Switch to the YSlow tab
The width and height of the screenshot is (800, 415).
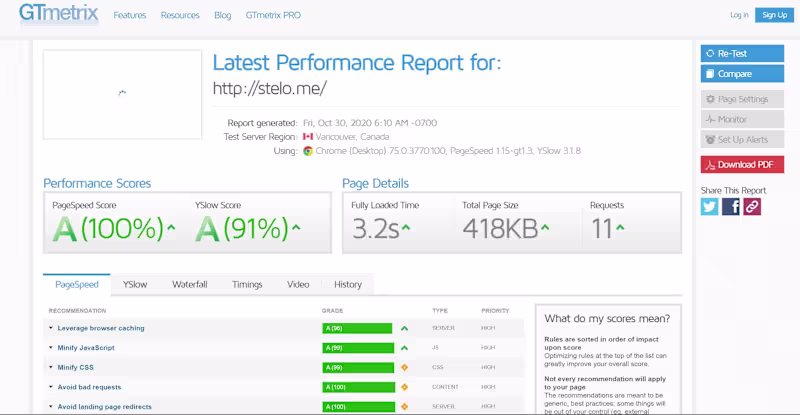click(x=135, y=284)
